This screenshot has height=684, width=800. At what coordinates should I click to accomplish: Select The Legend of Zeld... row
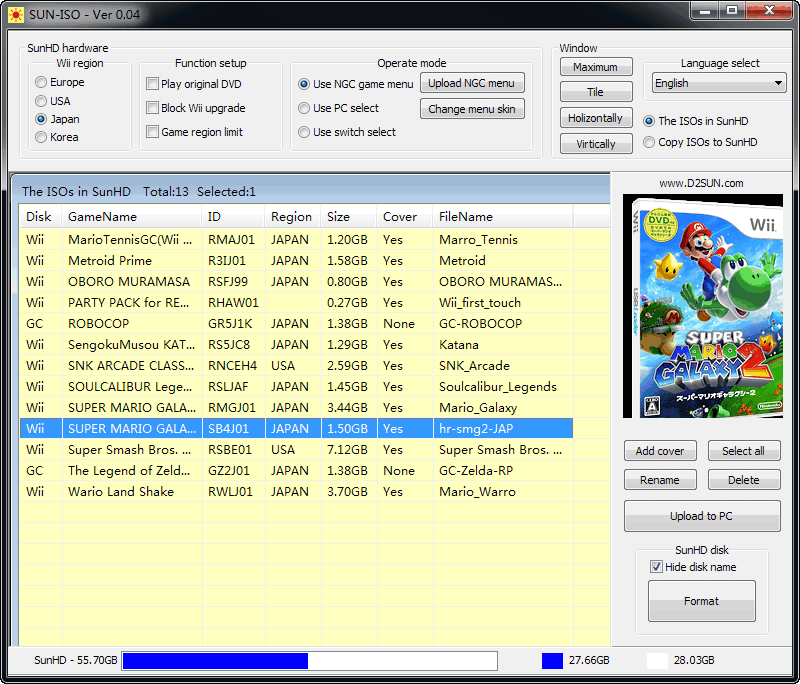(x=296, y=471)
